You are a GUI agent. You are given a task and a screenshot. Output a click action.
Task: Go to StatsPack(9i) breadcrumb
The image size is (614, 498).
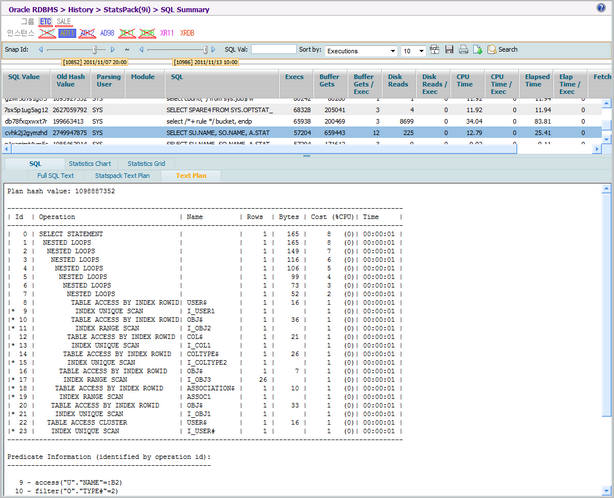click(x=126, y=10)
